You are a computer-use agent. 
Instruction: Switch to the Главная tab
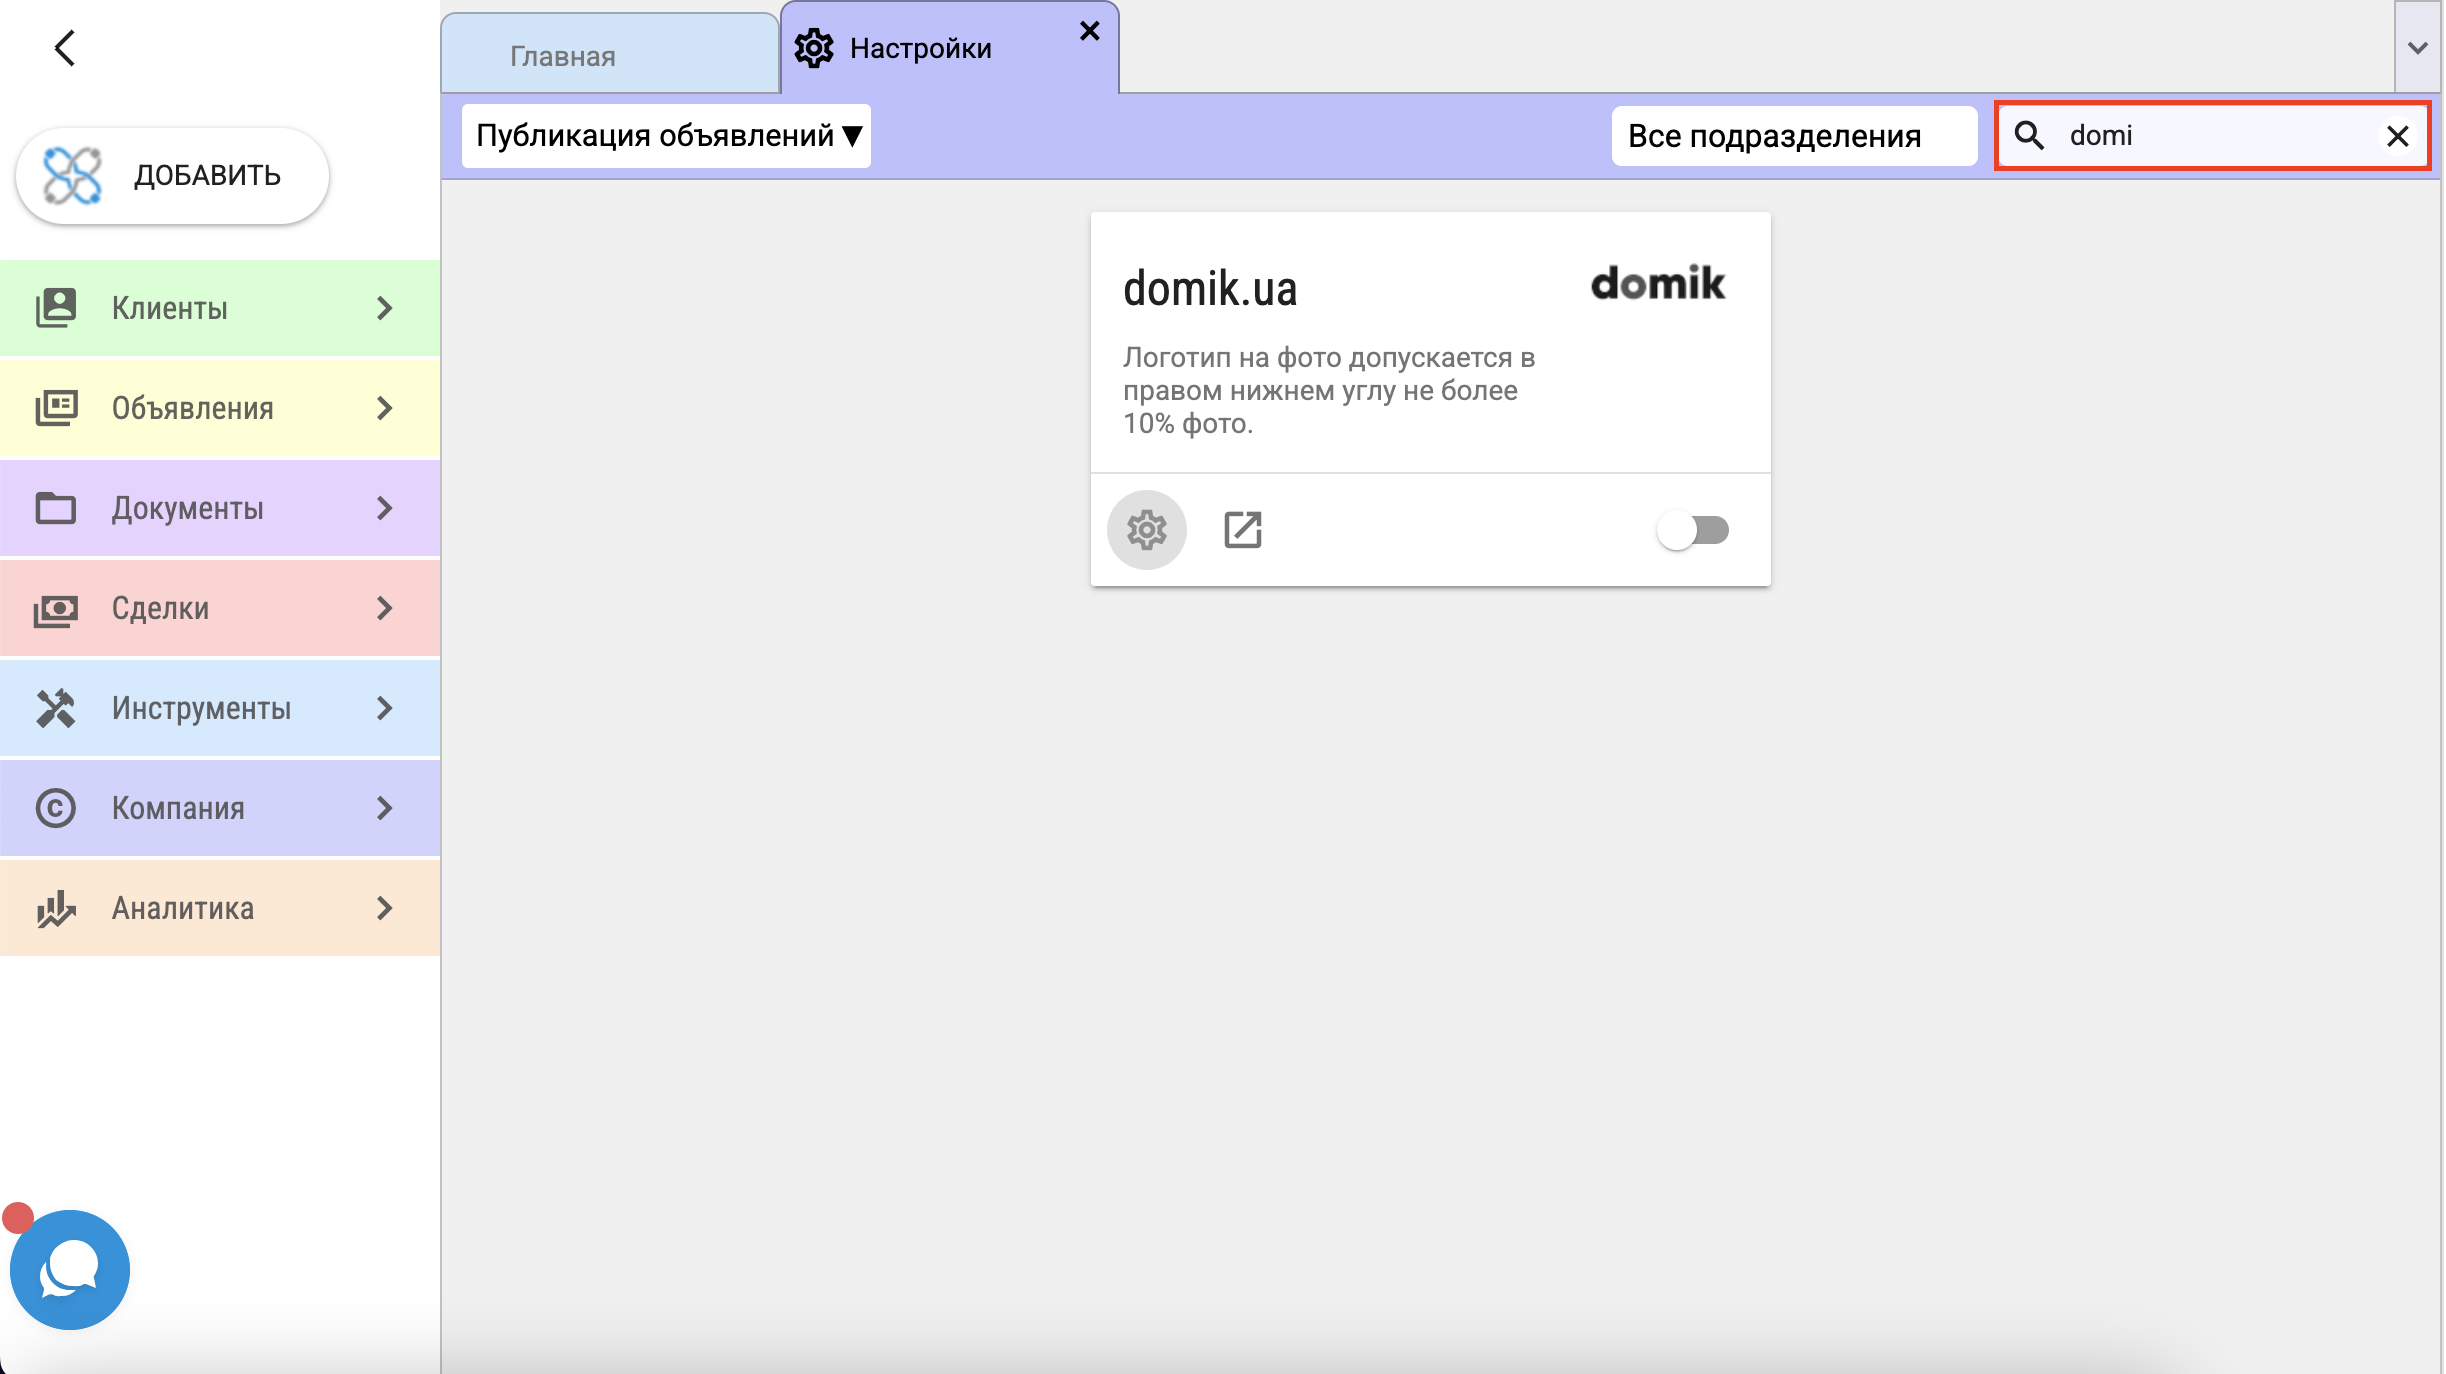coord(610,54)
